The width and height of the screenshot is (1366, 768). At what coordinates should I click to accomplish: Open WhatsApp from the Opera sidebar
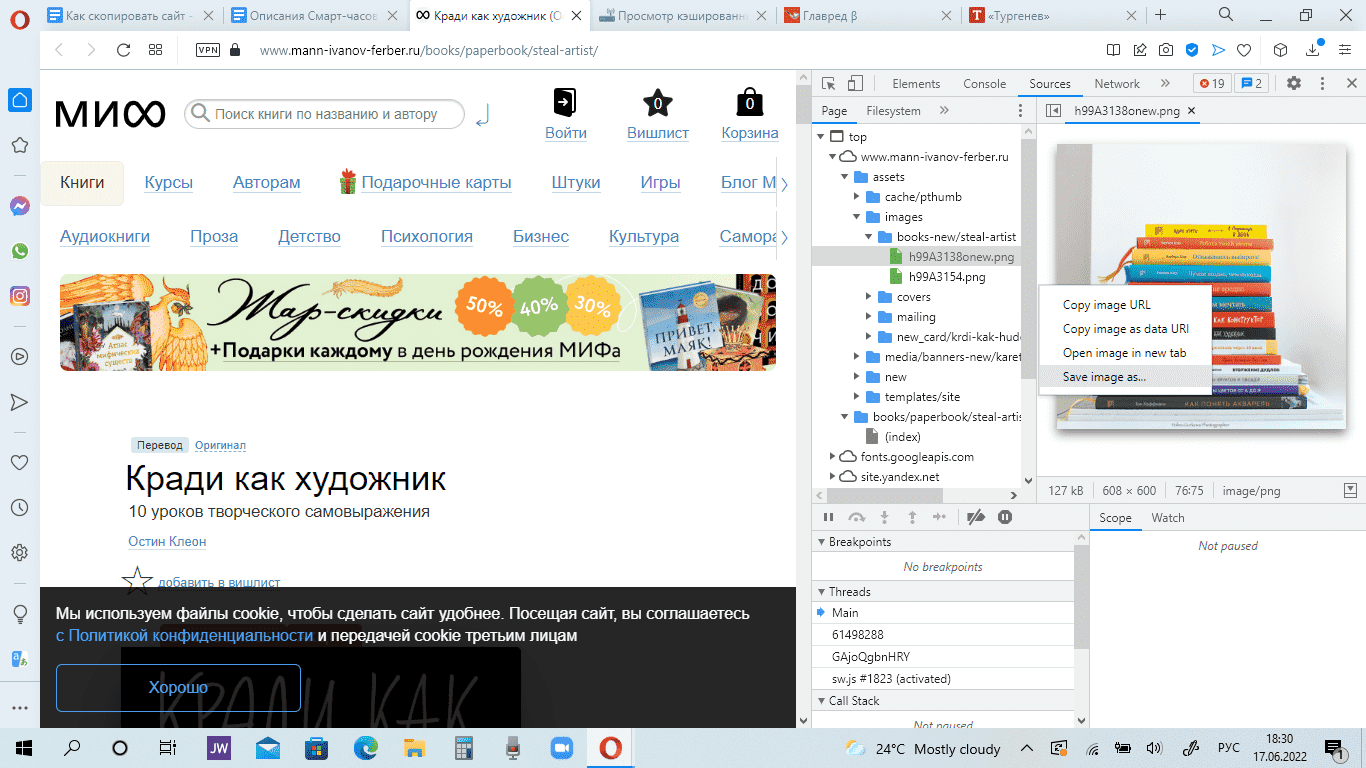(19, 251)
